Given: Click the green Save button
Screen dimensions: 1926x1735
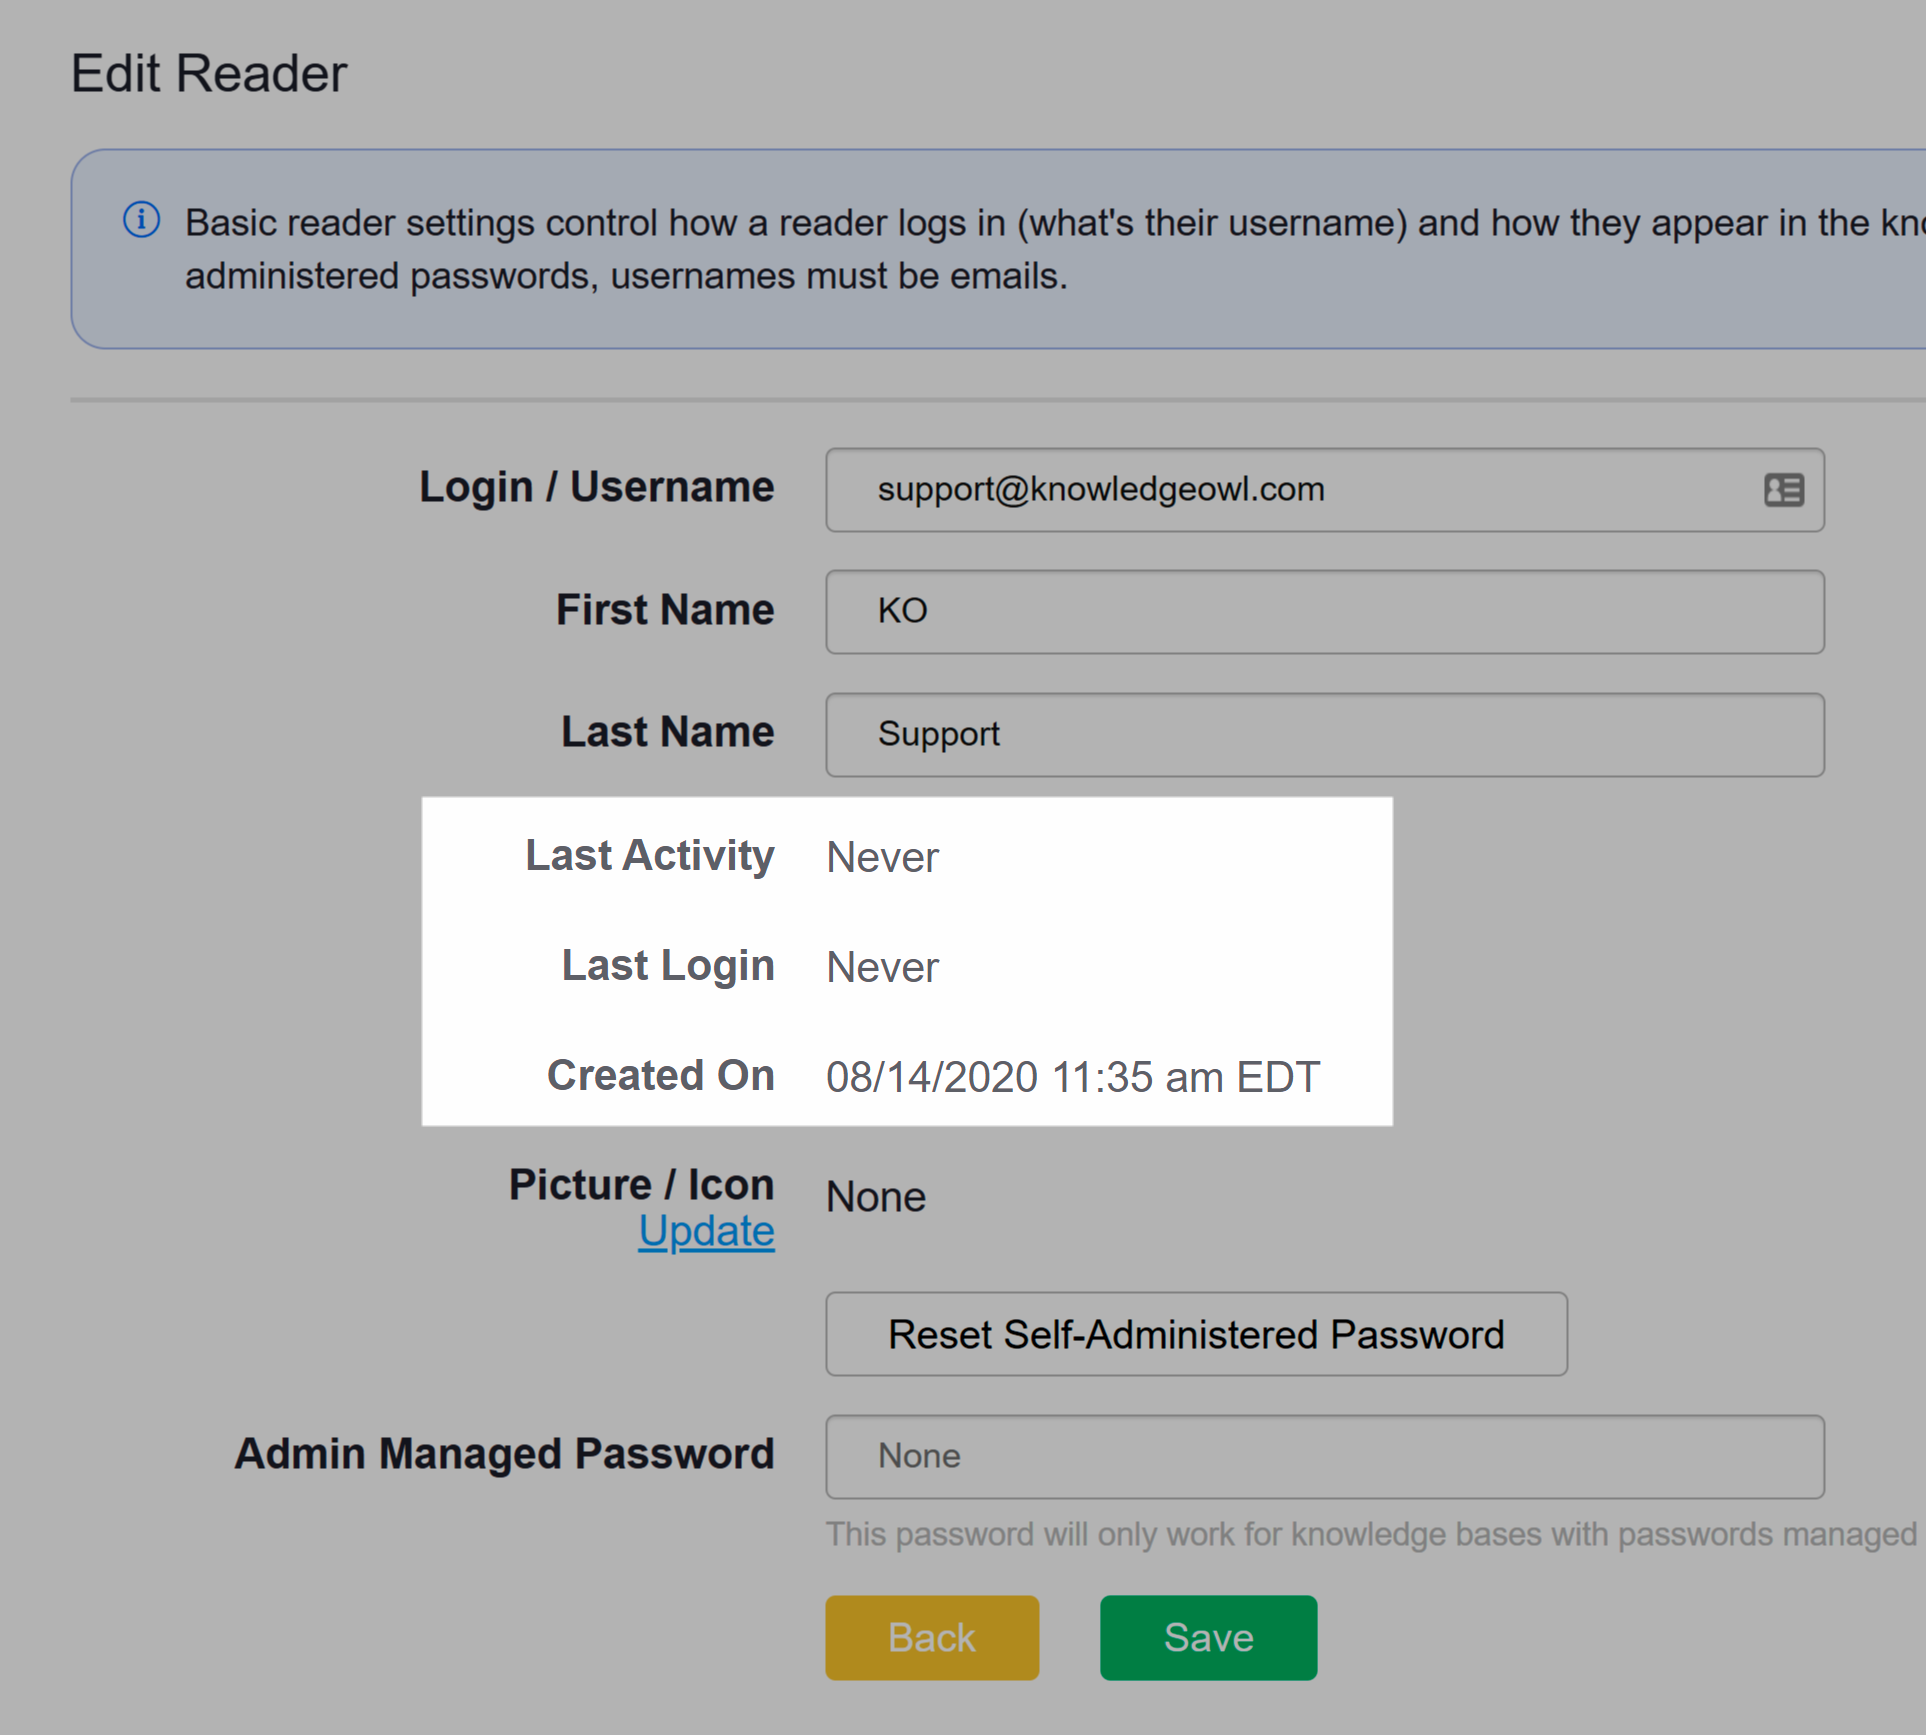Looking at the screenshot, I should coord(1208,1637).
